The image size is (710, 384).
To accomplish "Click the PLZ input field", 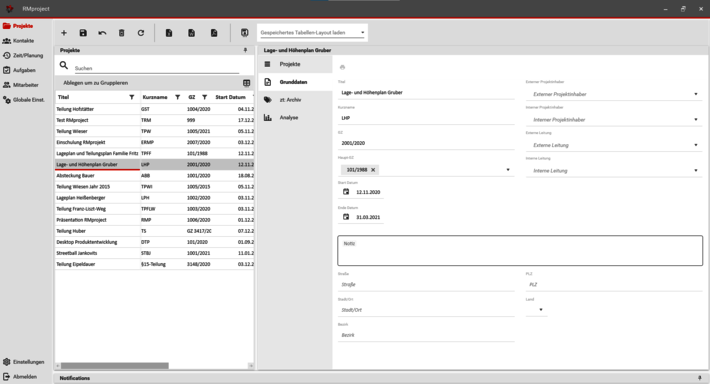I will (614, 284).
